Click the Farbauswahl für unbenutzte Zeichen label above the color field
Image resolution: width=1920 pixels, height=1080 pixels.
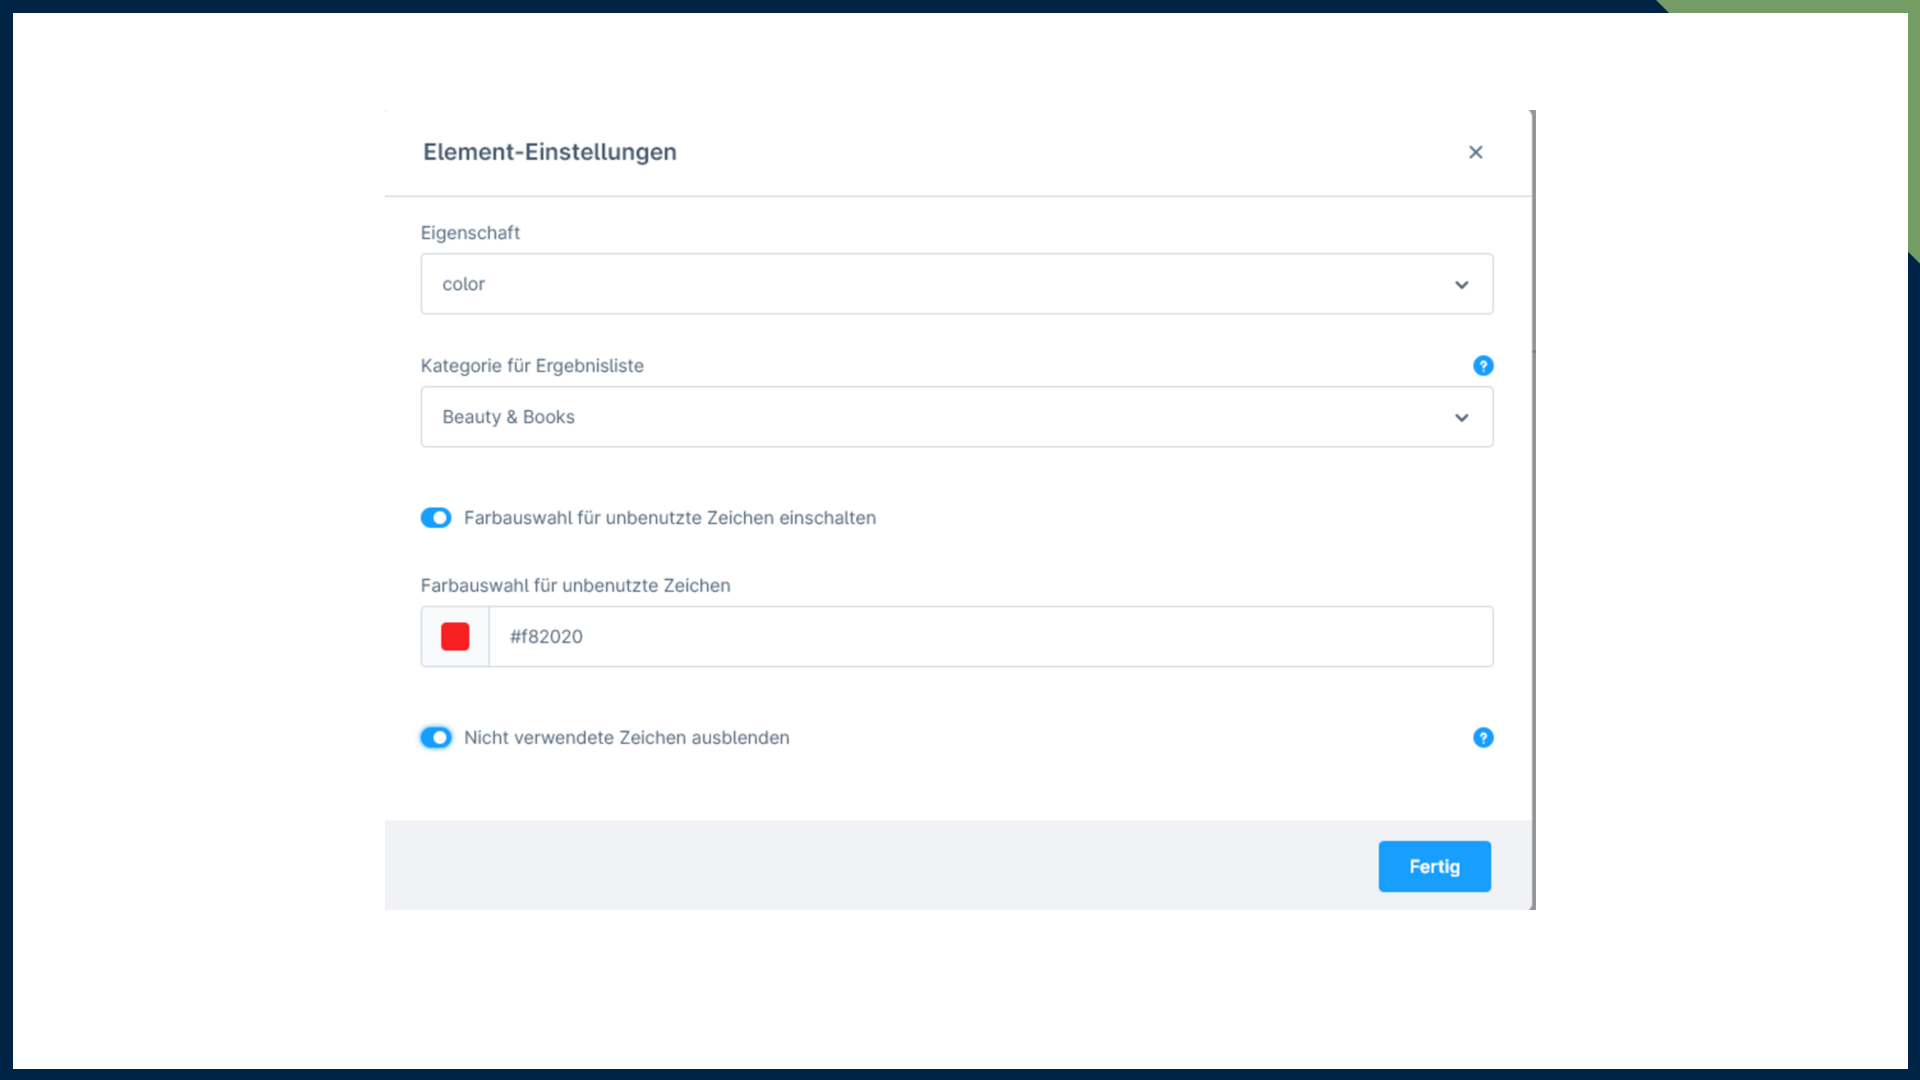575,586
